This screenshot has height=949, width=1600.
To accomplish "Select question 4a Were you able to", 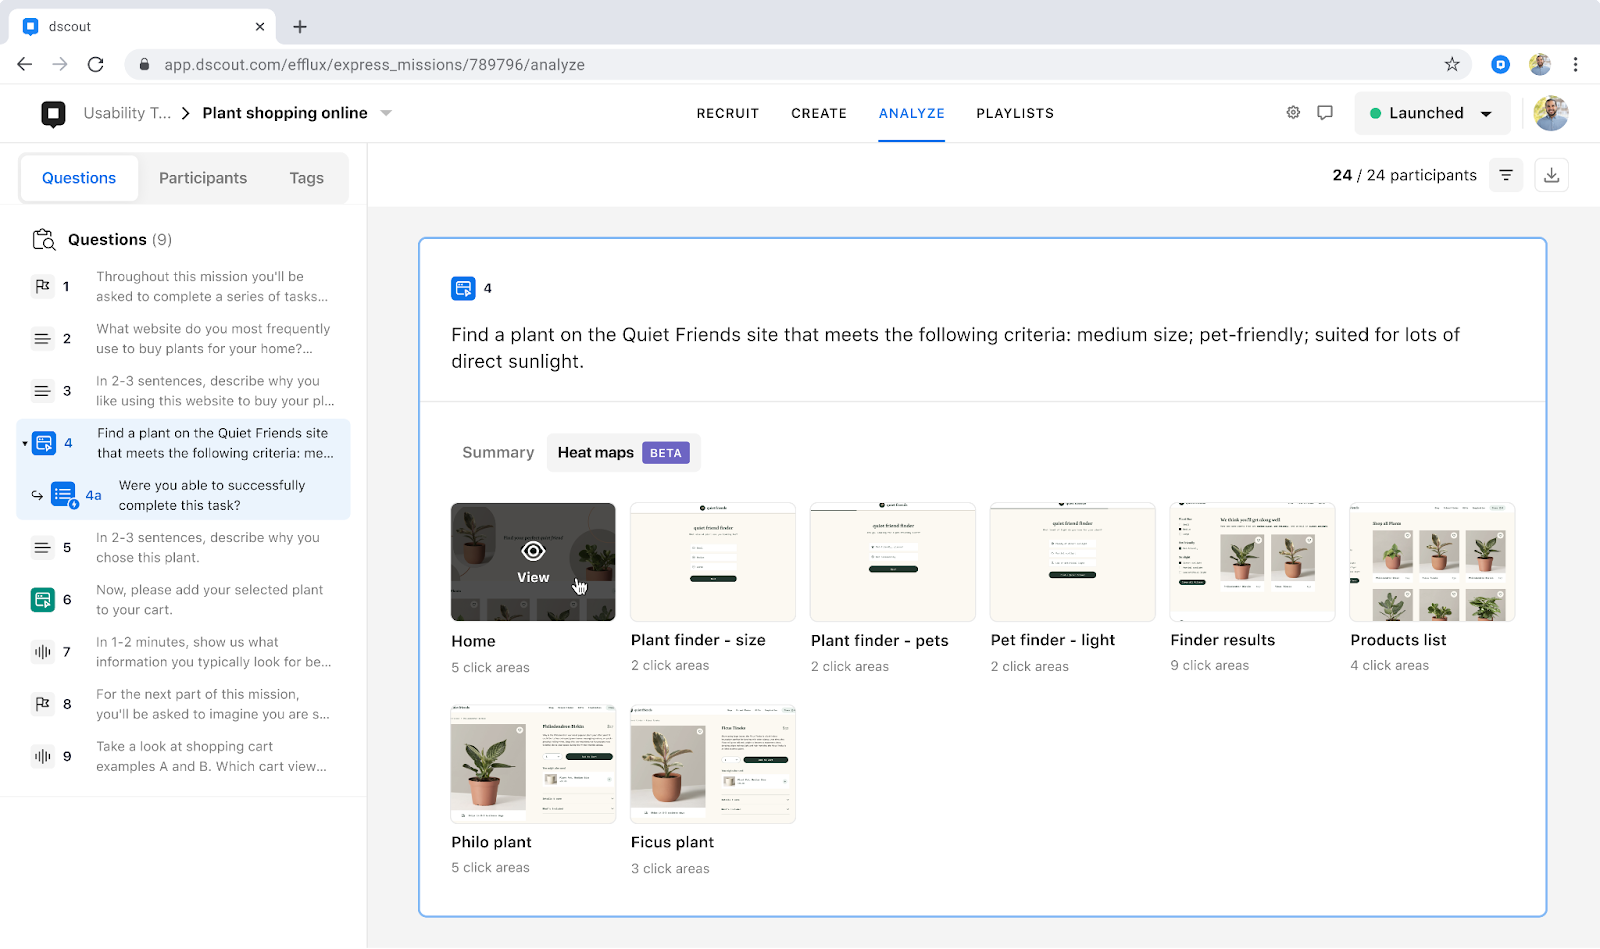I will click(x=212, y=495).
